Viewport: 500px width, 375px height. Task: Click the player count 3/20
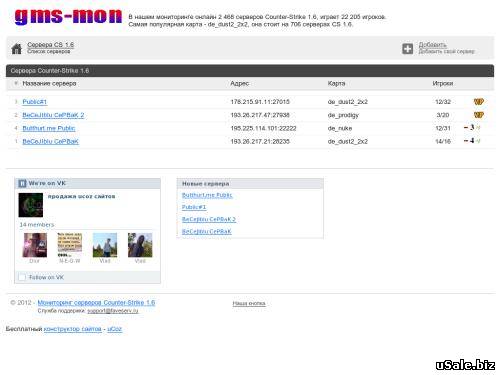click(443, 115)
